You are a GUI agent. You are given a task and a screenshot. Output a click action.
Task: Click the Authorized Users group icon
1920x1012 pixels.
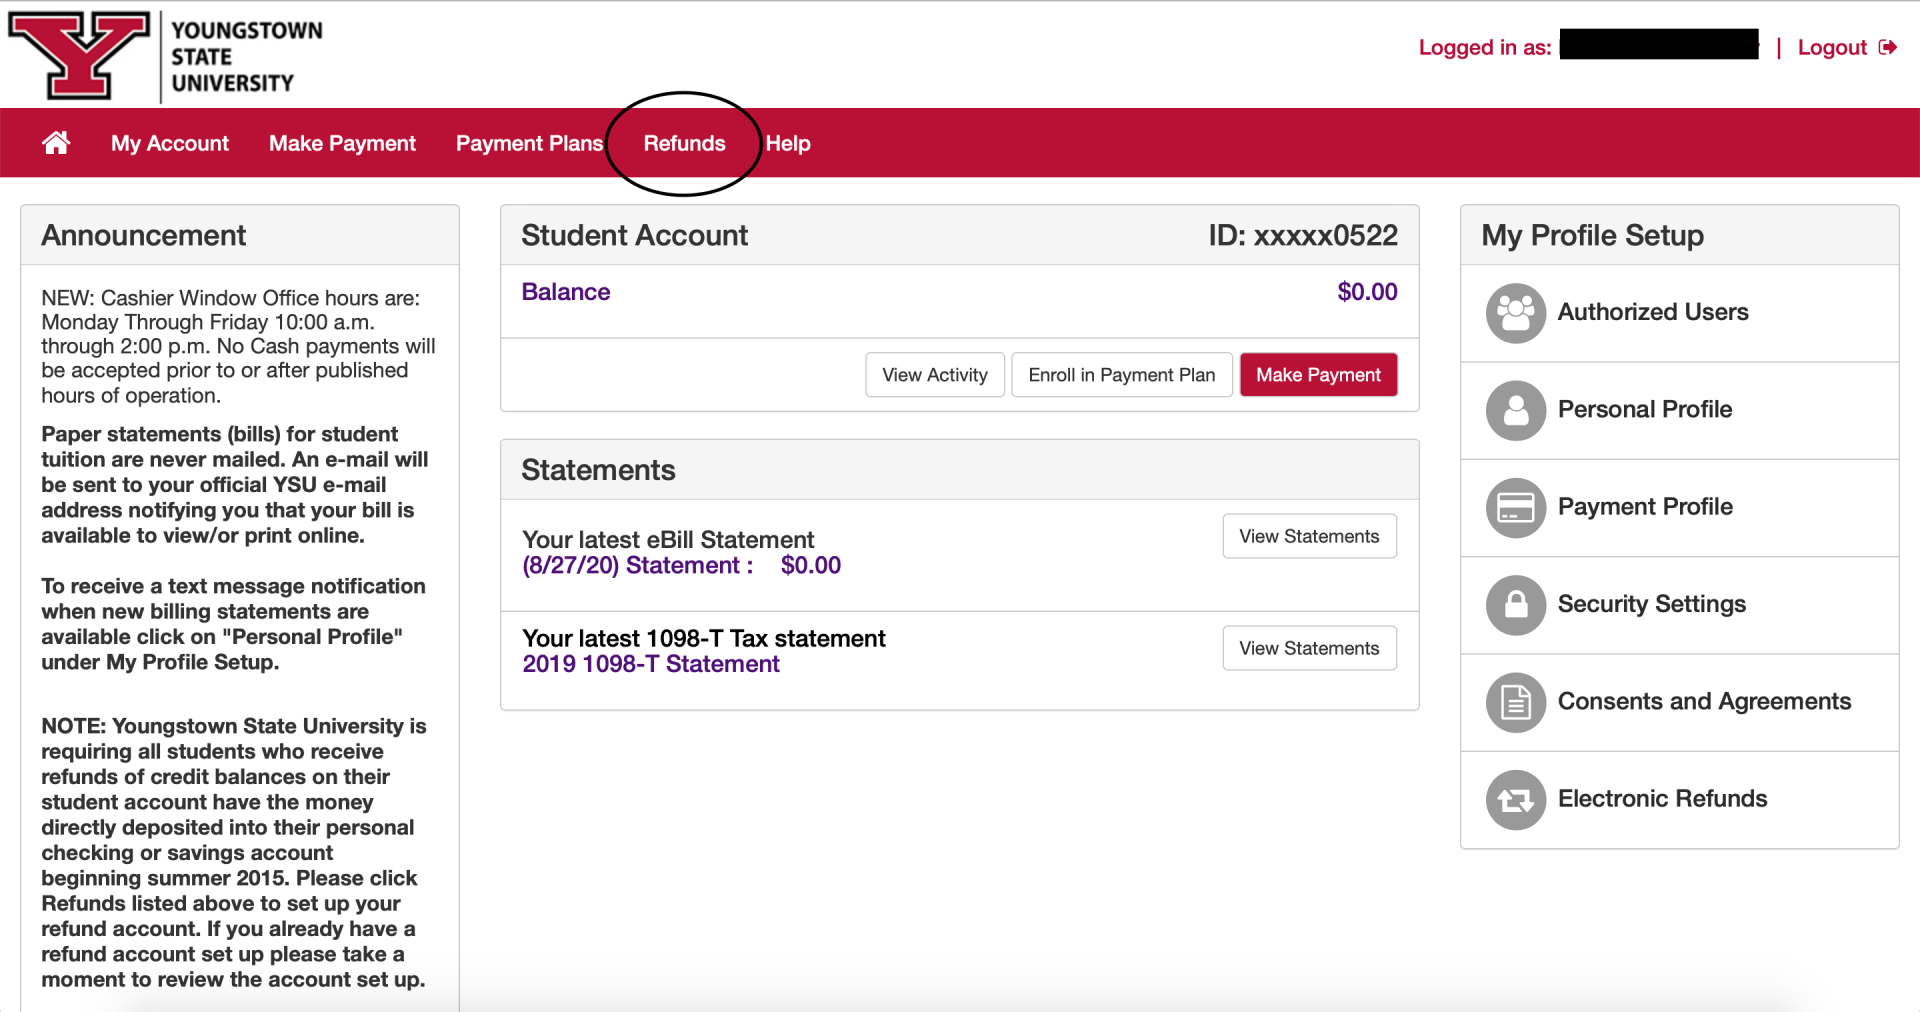click(x=1515, y=313)
